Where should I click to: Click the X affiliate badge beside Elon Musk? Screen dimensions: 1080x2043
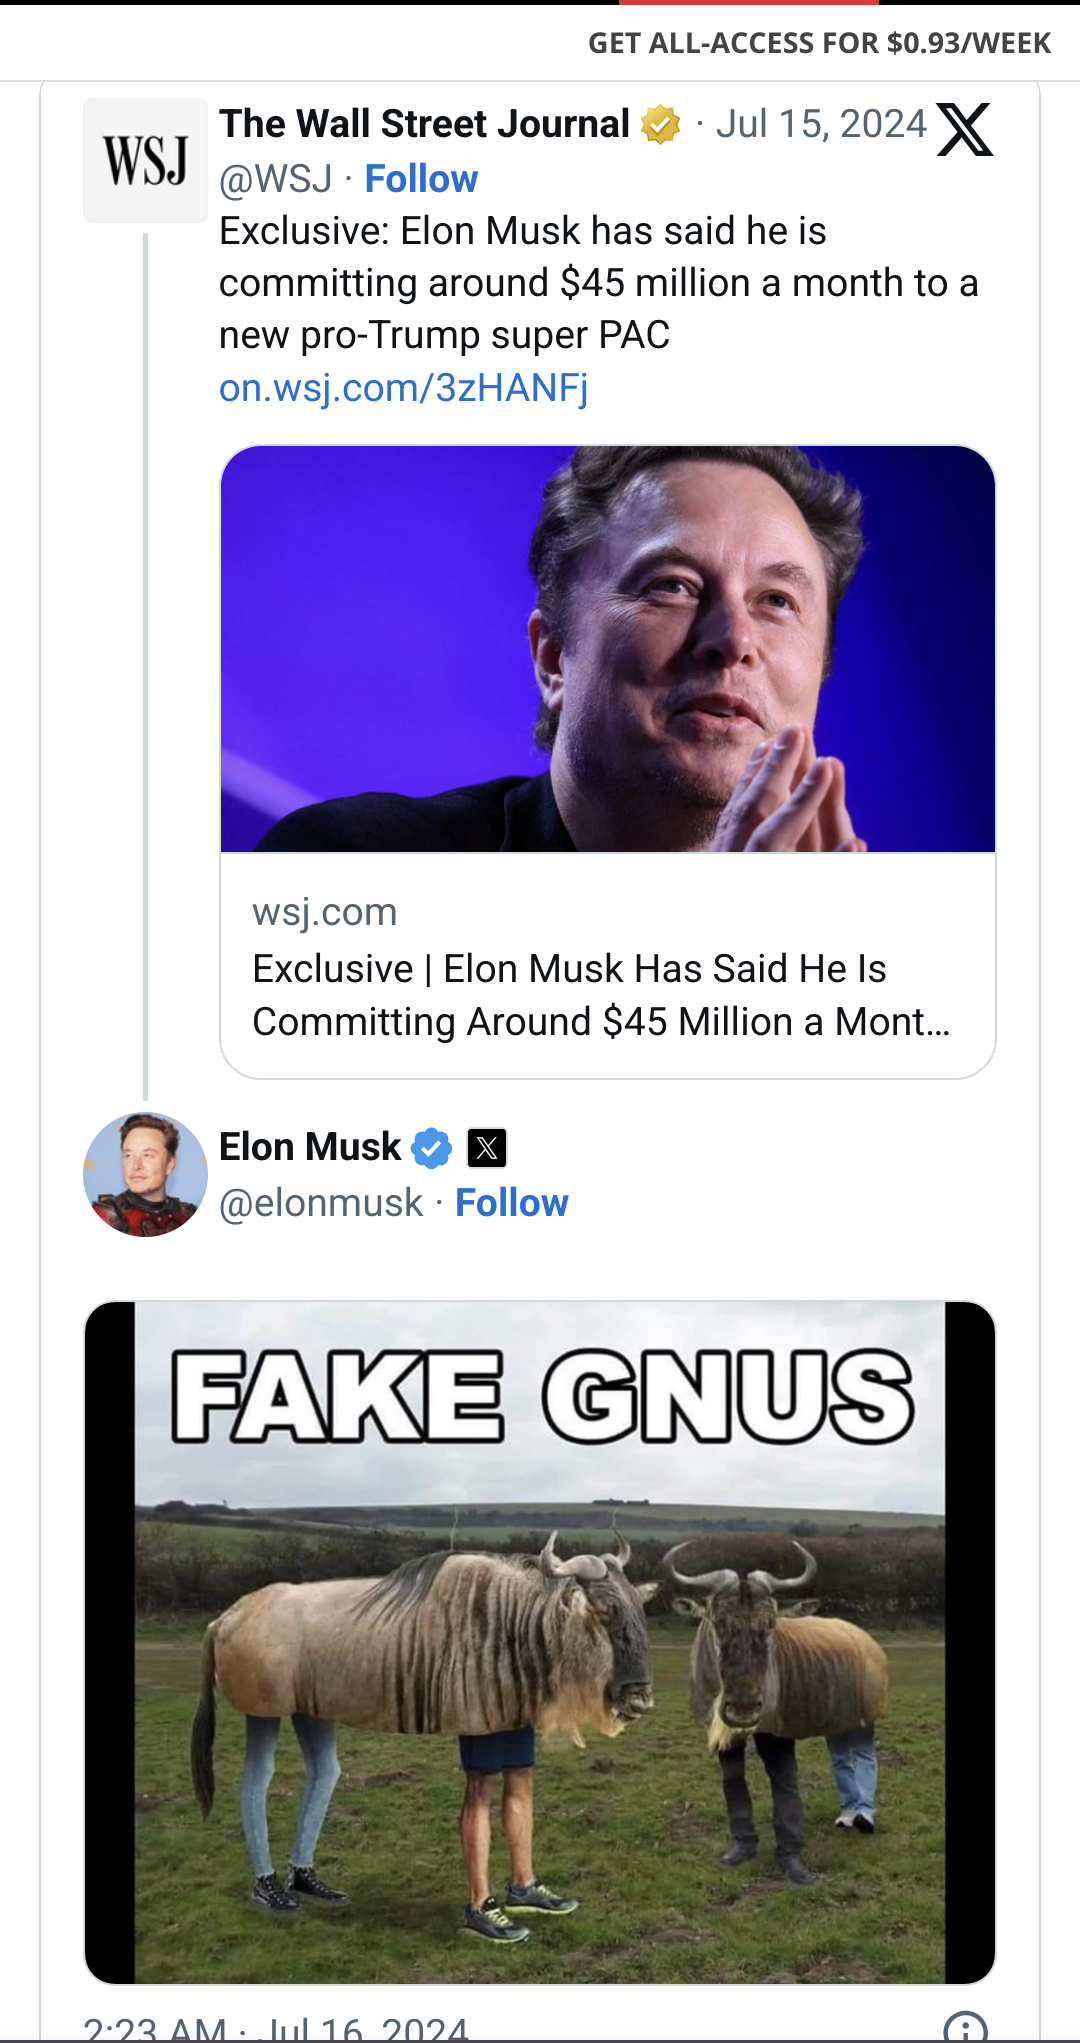click(487, 1148)
